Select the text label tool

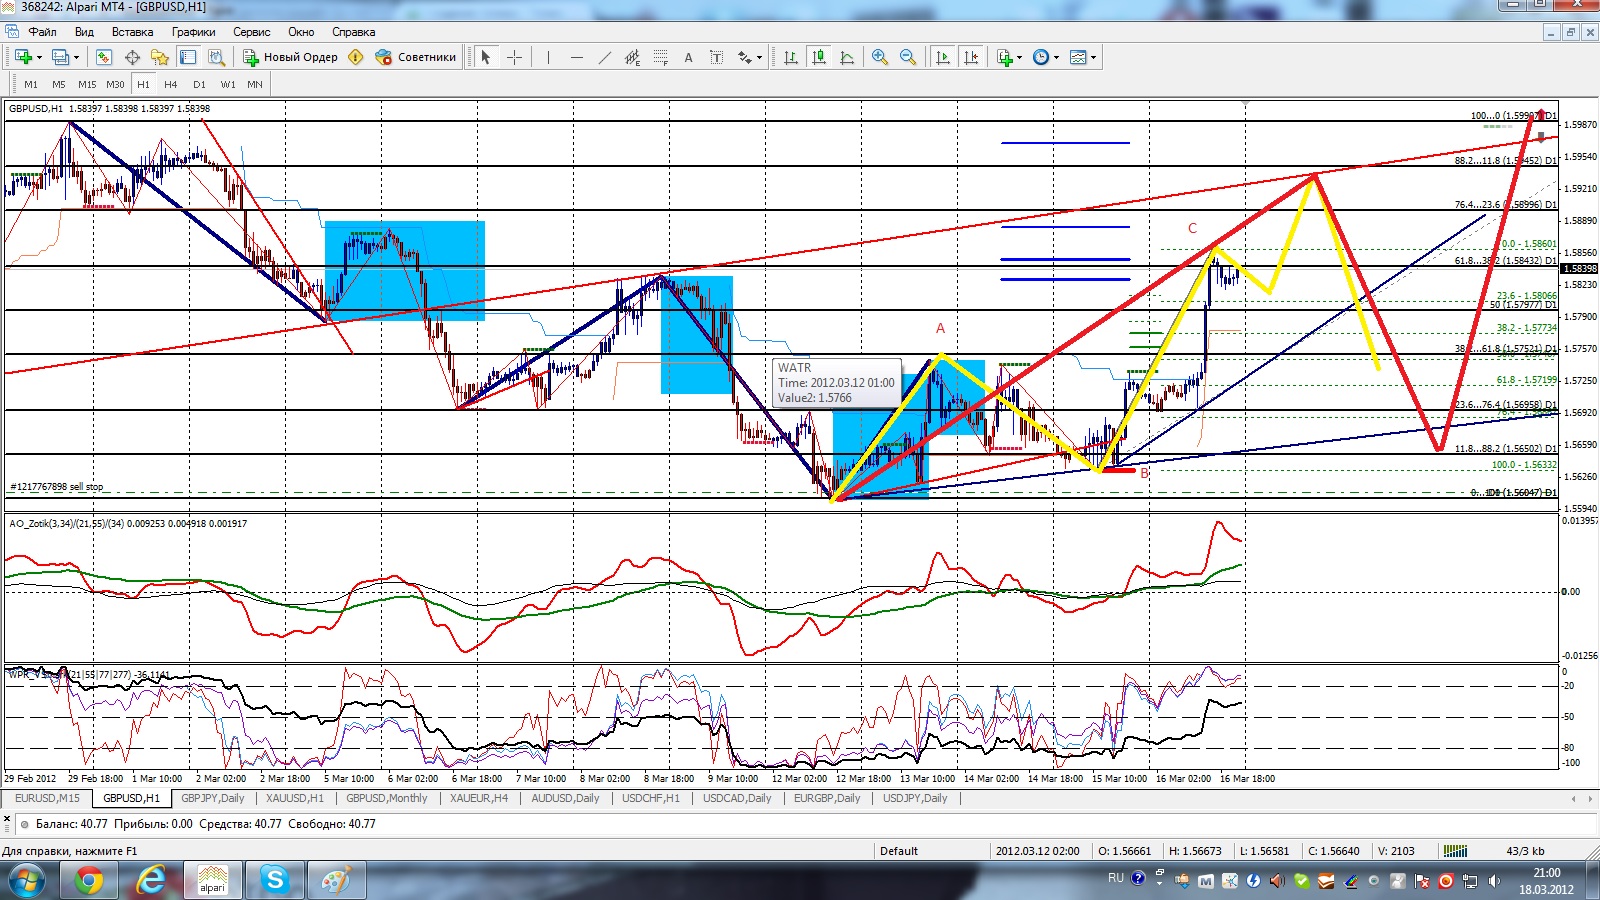(x=688, y=57)
